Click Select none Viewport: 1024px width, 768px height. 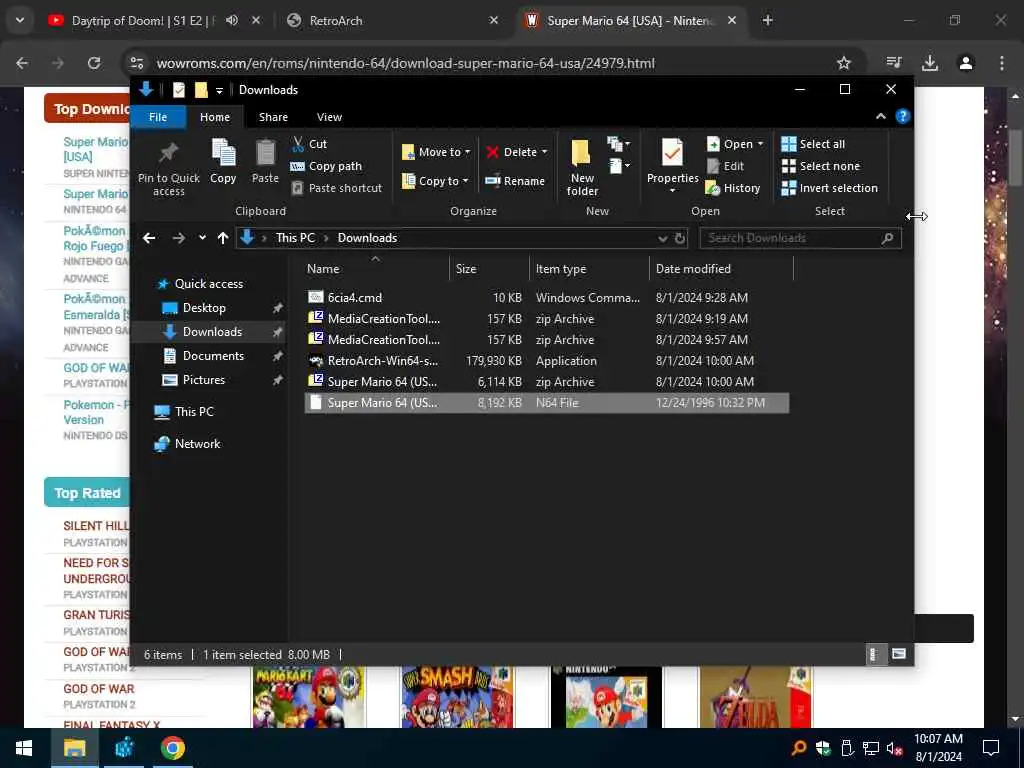821,166
